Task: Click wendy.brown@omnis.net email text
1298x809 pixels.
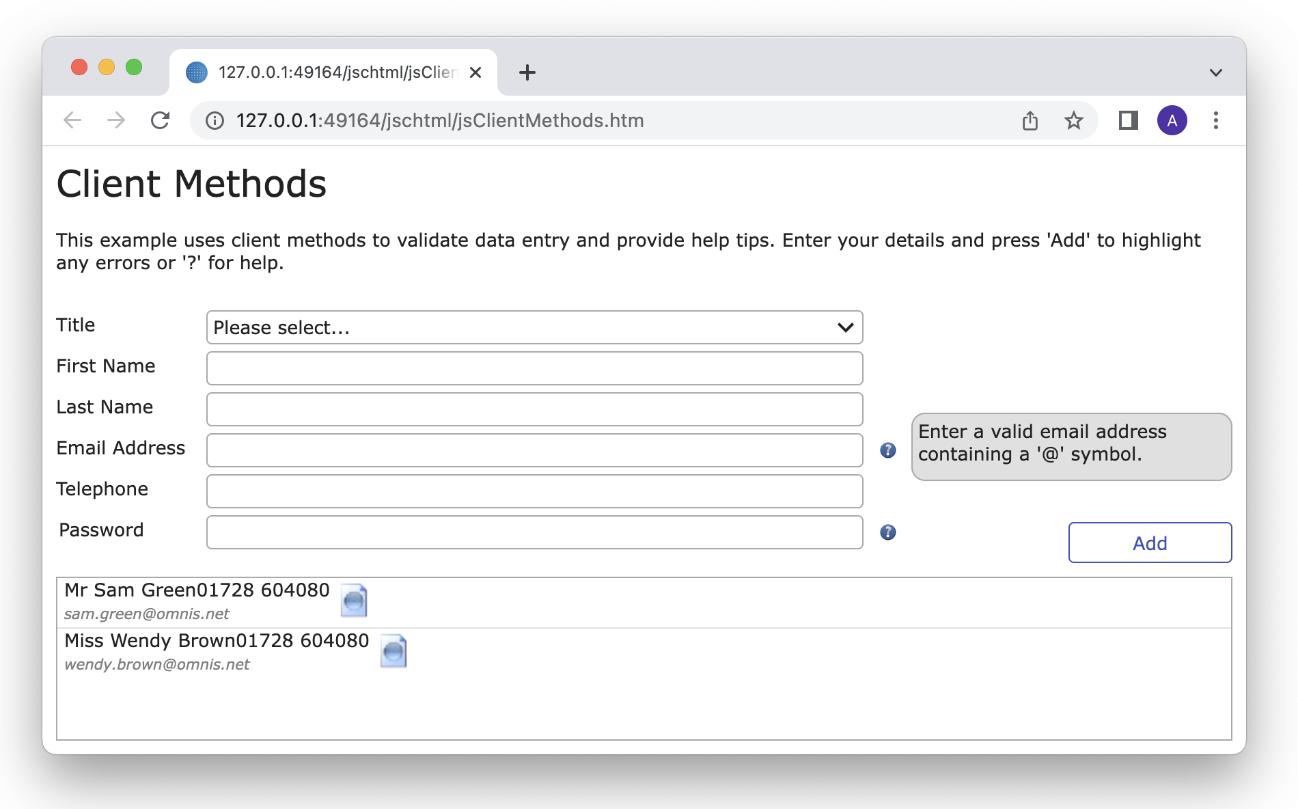Action: coord(157,664)
